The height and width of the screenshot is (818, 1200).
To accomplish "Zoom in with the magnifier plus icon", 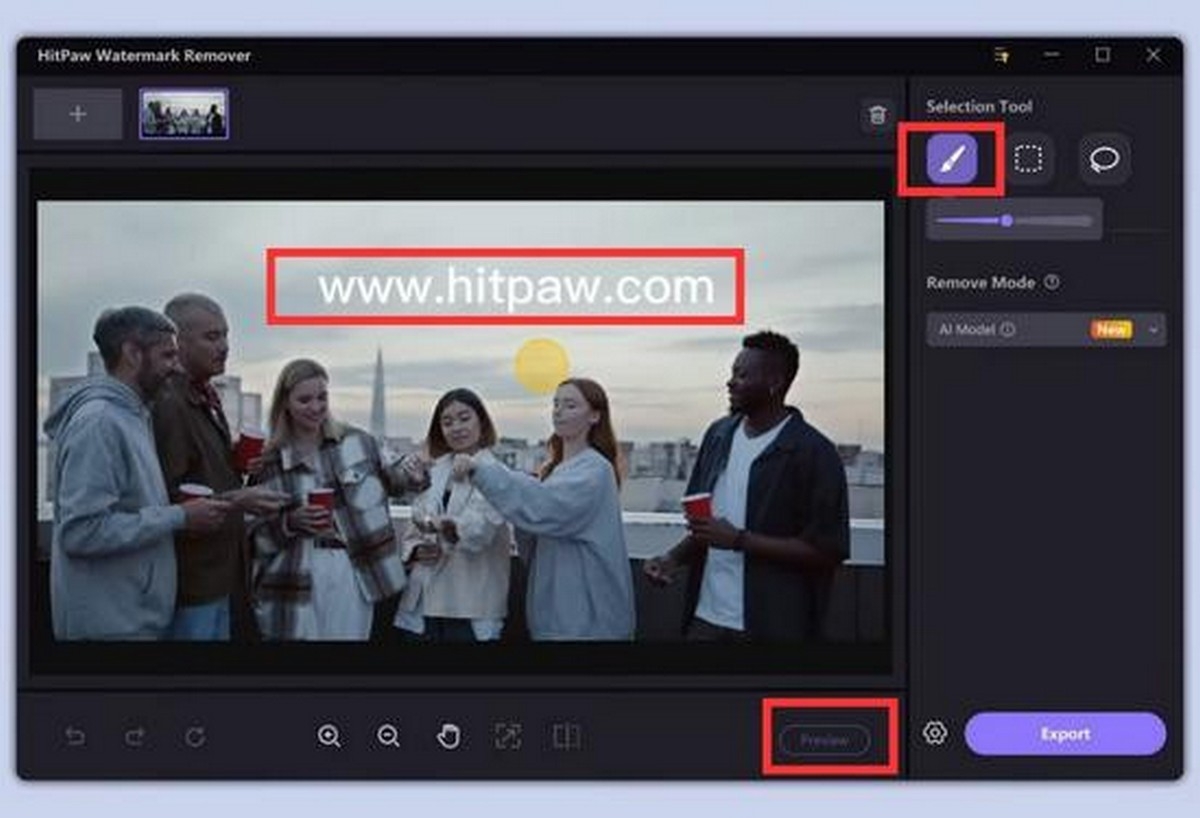I will (329, 737).
